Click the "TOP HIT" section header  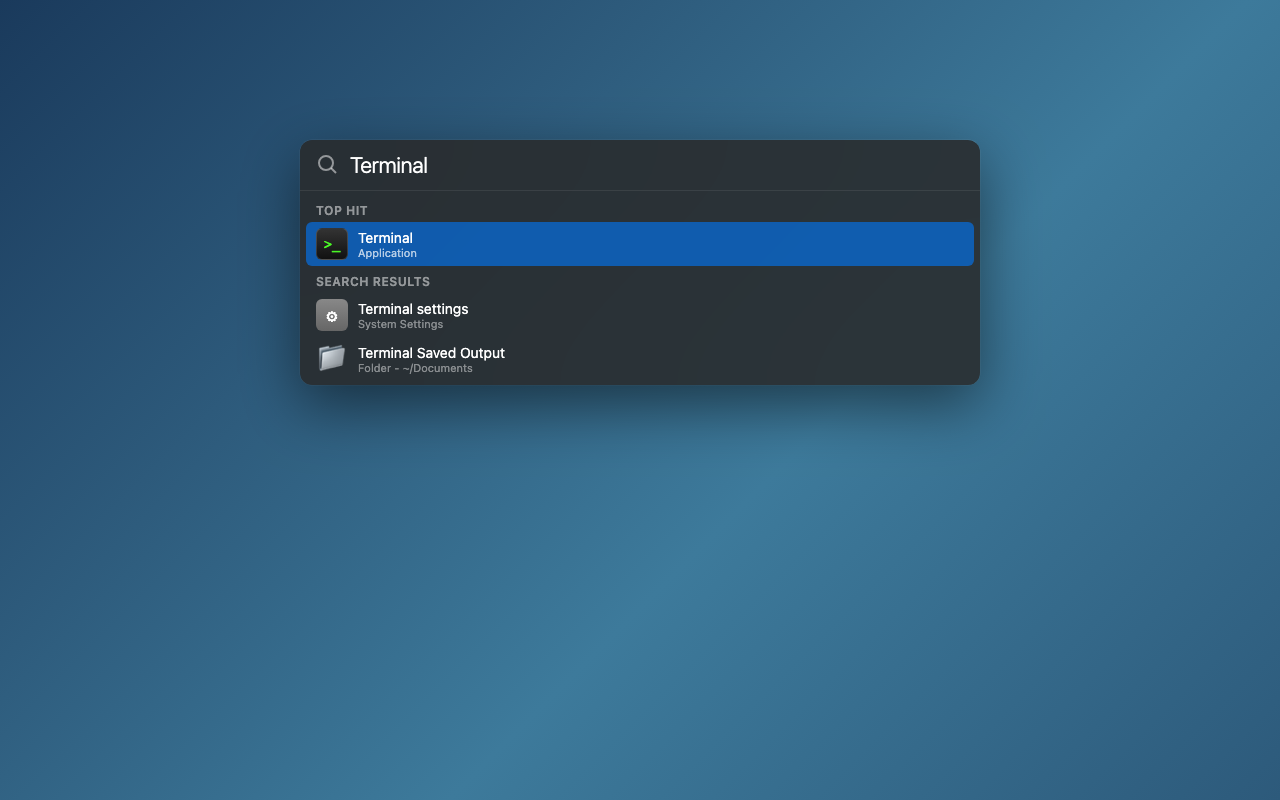(x=342, y=211)
